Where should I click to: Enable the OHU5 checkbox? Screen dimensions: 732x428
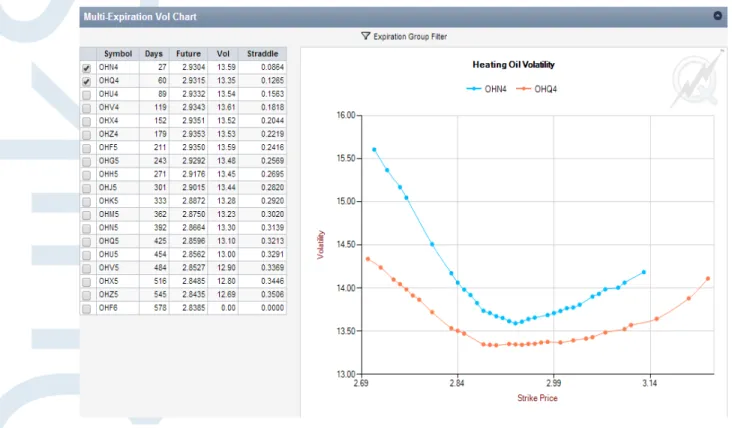(86, 255)
